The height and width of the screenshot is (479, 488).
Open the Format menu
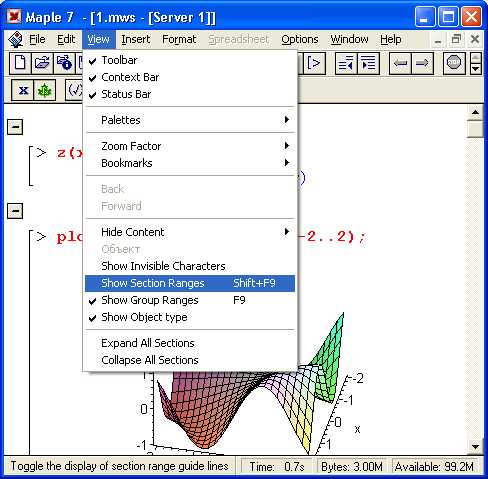pos(179,39)
